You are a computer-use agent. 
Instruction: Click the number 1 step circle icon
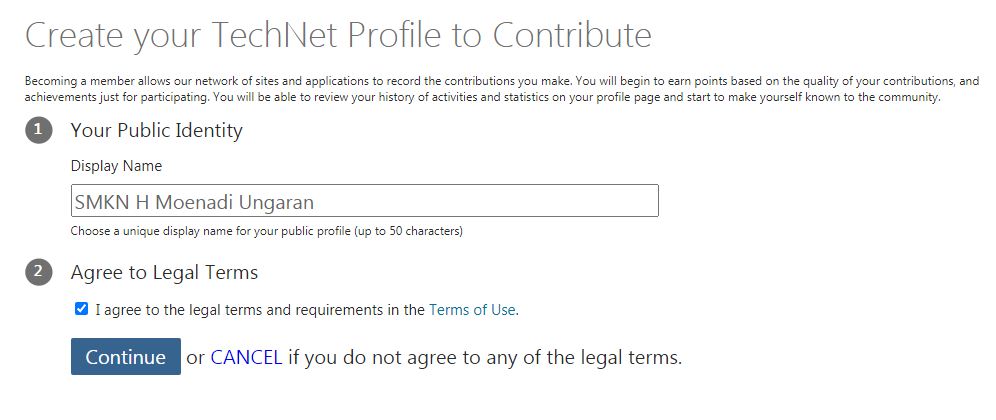click(x=39, y=130)
